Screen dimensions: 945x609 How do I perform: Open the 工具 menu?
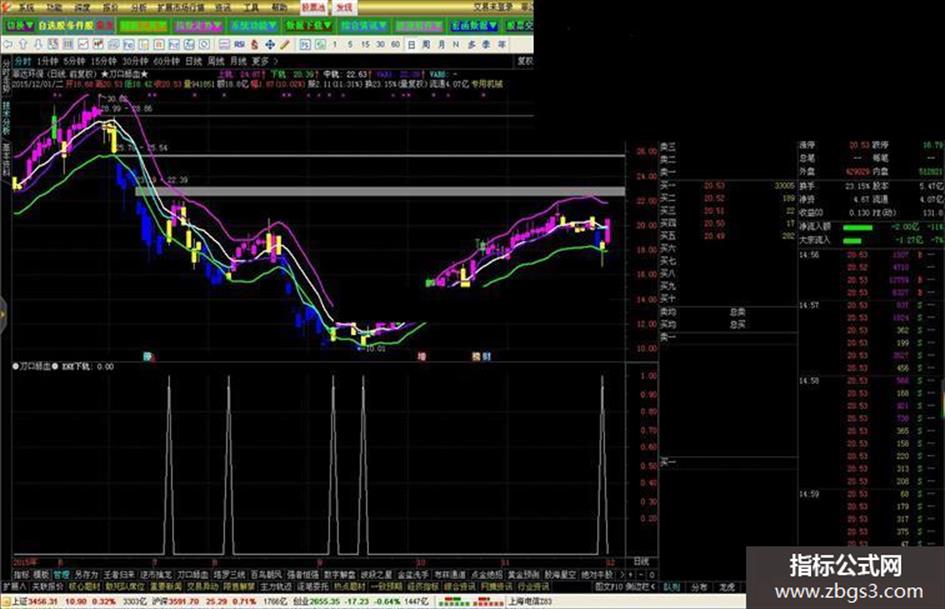[251, 8]
